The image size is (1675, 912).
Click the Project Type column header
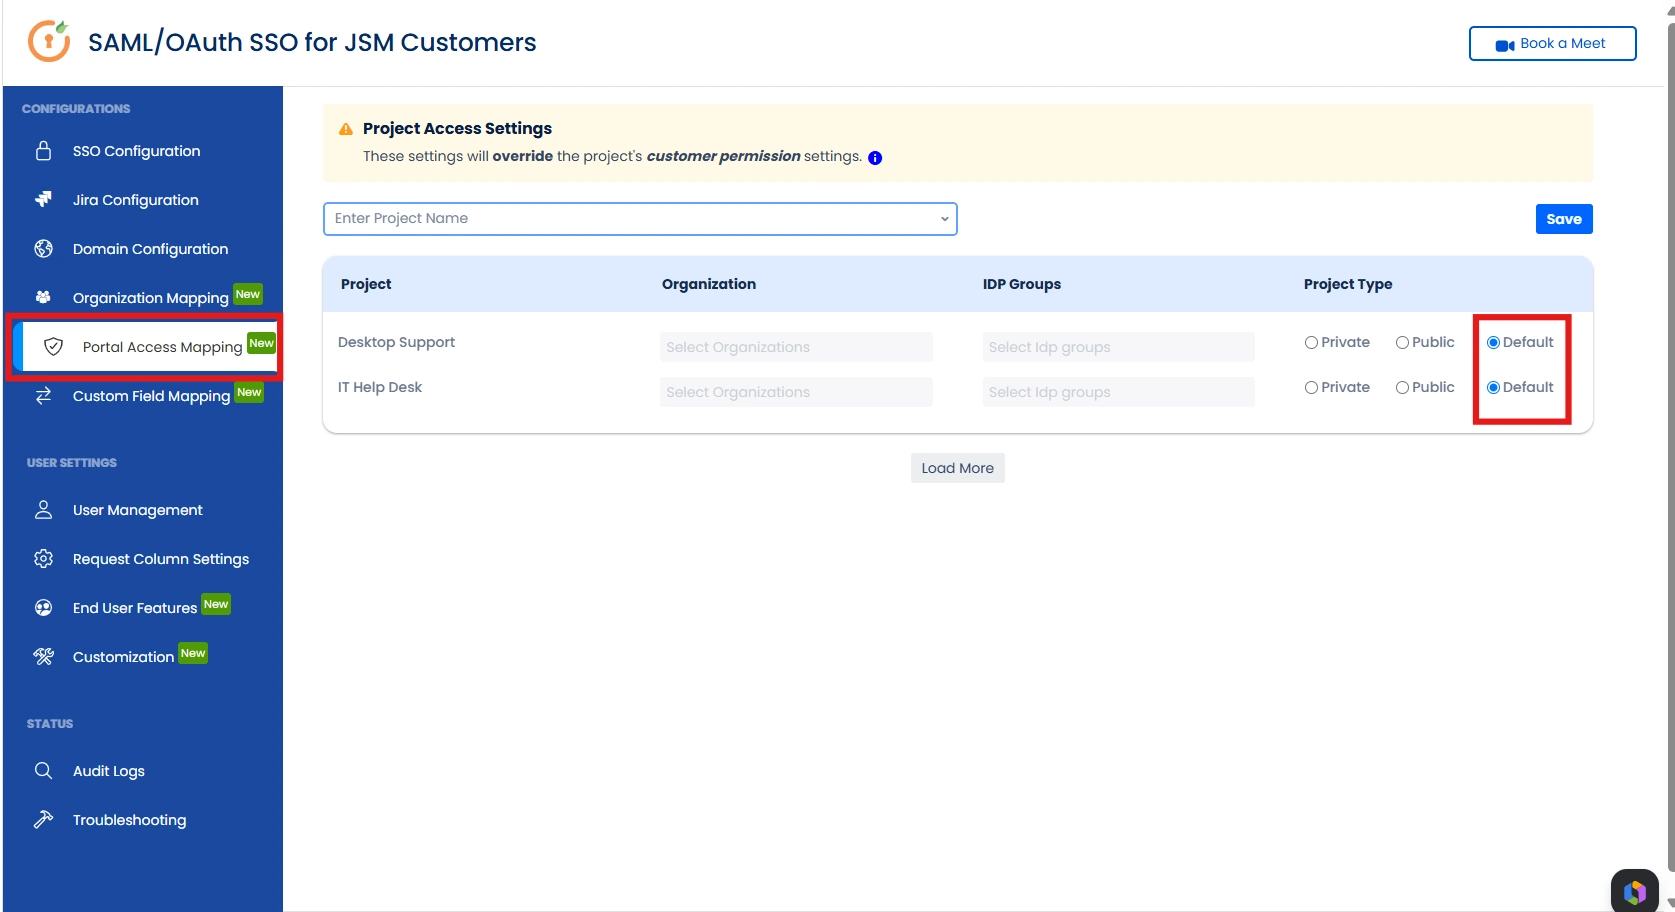click(x=1347, y=284)
